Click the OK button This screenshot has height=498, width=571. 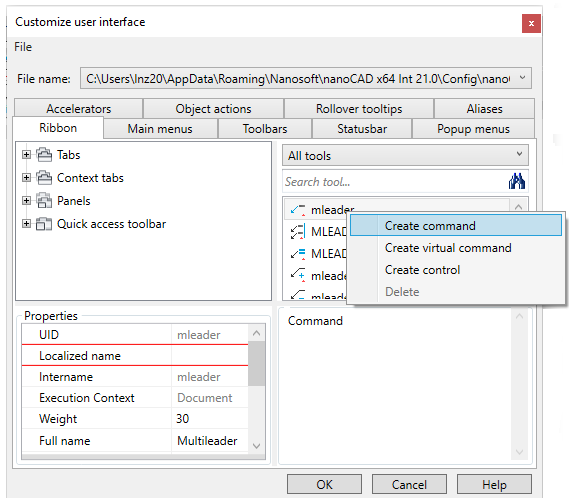click(324, 484)
